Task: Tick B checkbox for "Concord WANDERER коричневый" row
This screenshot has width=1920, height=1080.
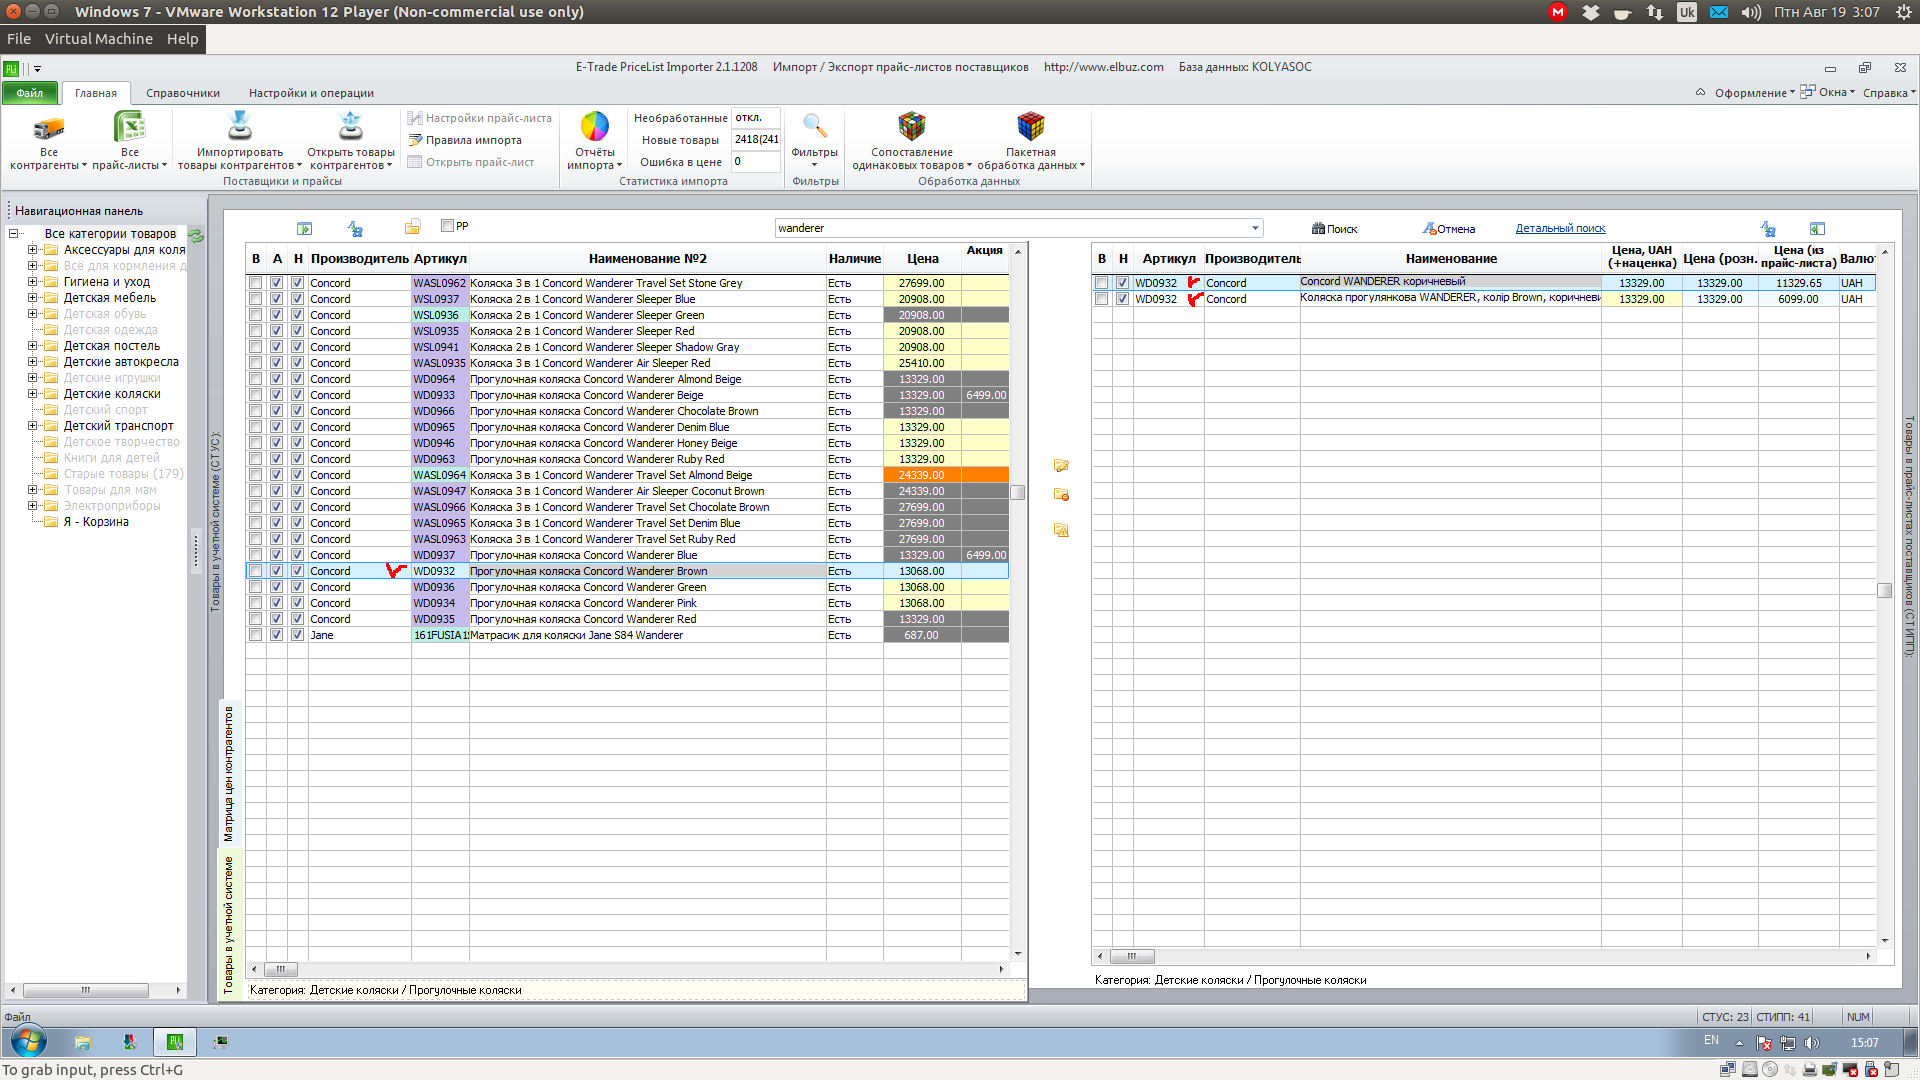Action: tap(1102, 283)
